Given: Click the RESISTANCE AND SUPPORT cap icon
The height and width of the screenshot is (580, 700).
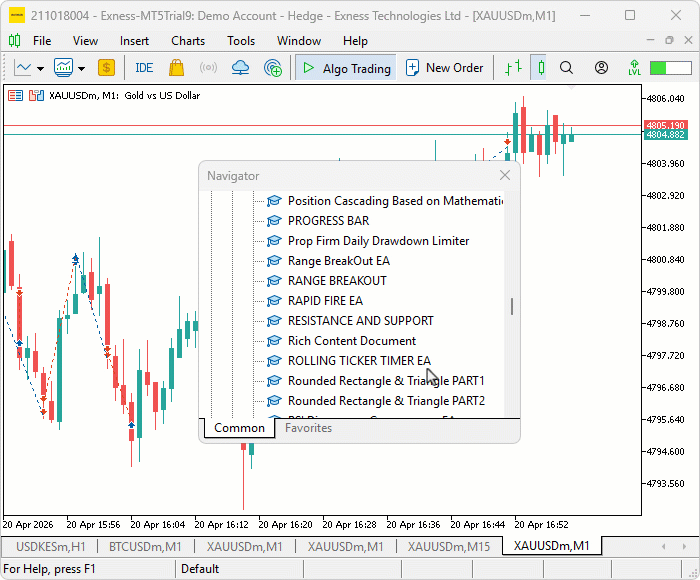Looking at the screenshot, I should (274, 321).
